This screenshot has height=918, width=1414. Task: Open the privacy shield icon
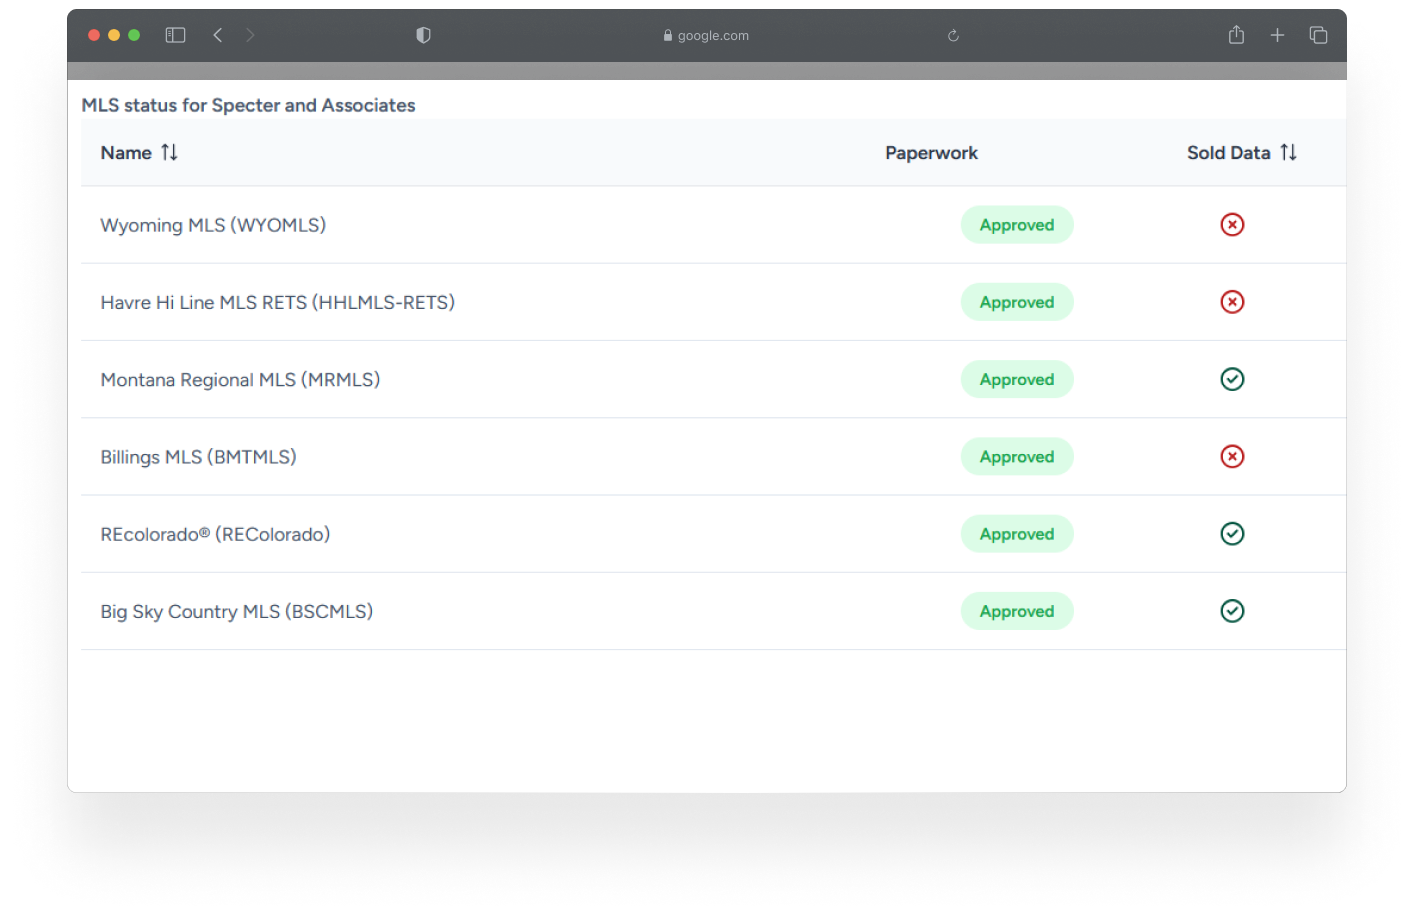[x=423, y=35]
